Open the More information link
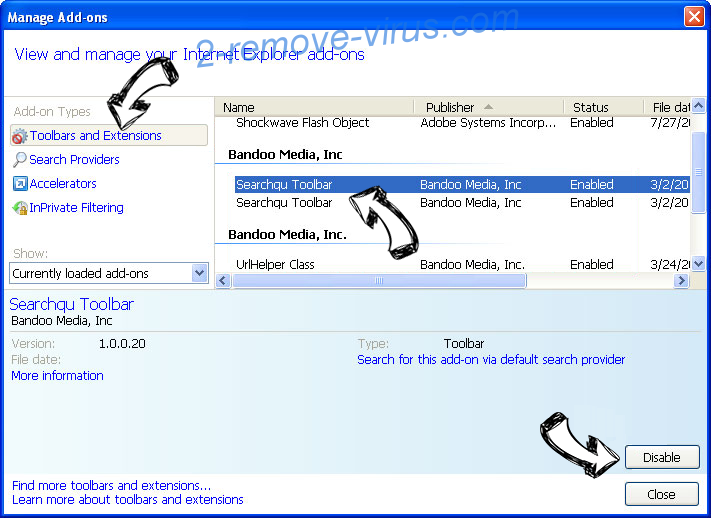Screen dimensions: 711x518 tap(57, 376)
